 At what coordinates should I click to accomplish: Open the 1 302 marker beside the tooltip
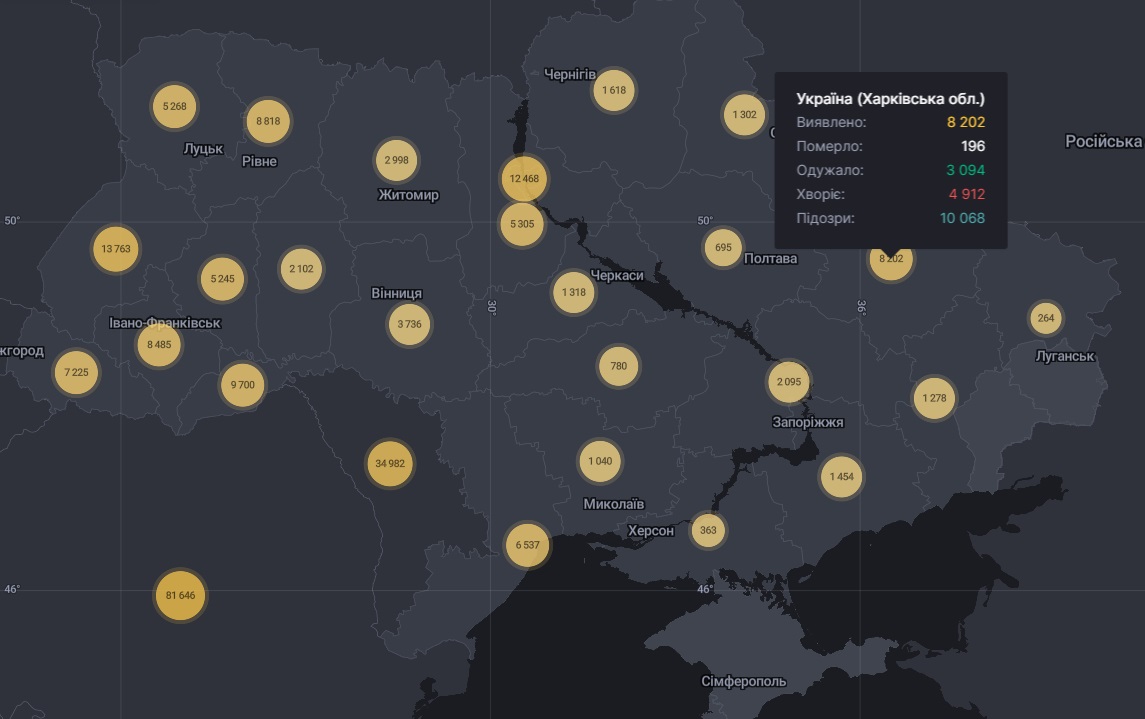tap(744, 115)
